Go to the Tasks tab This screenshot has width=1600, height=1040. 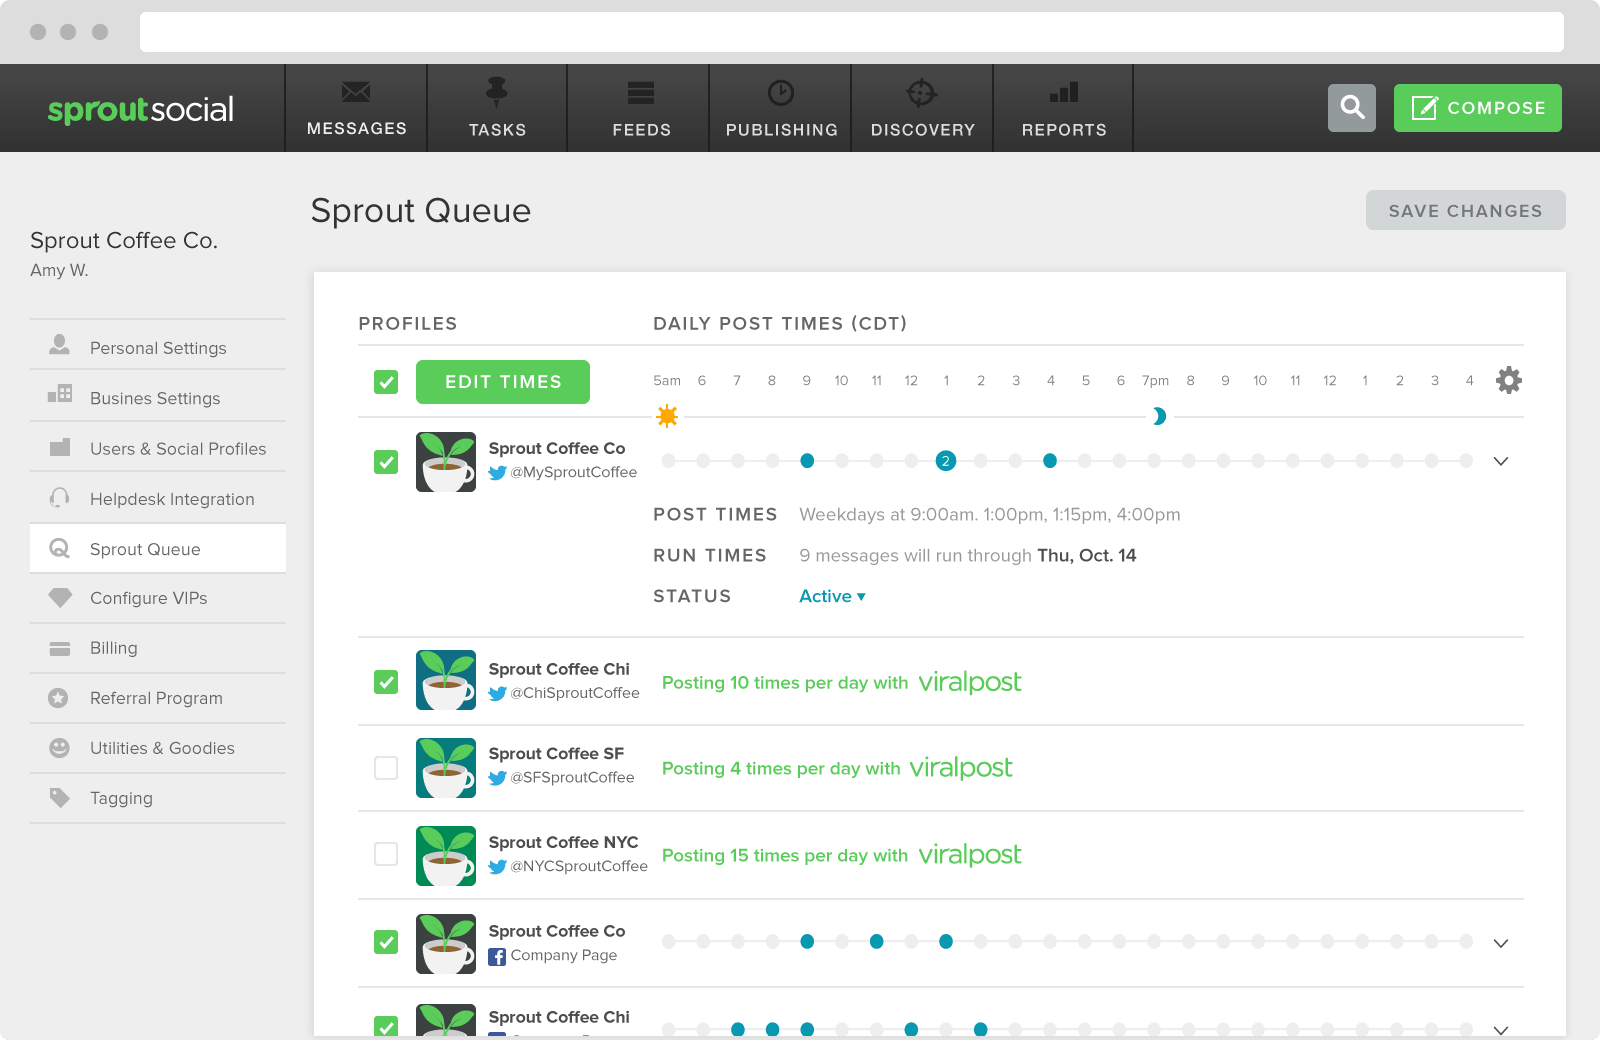(497, 108)
